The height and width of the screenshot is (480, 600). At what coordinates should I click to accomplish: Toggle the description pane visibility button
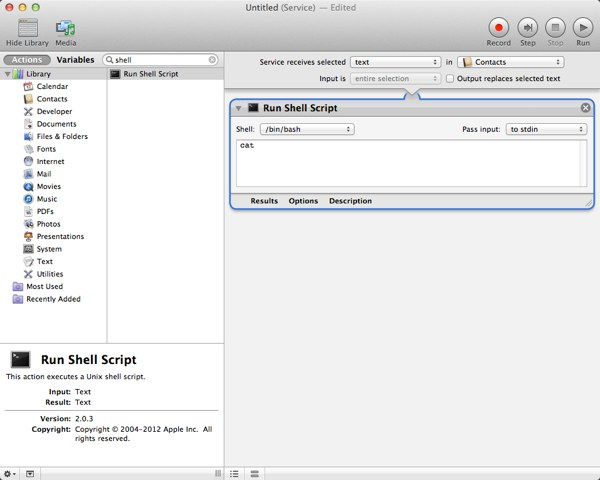click(x=30, y=474)
